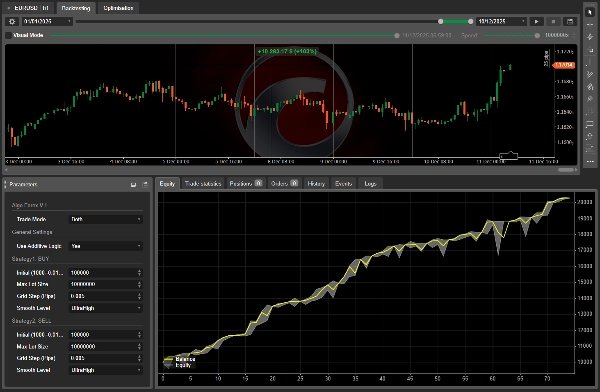Open the Orders tab
This screenshot has height=392, width=600.
tap(284, 184)
